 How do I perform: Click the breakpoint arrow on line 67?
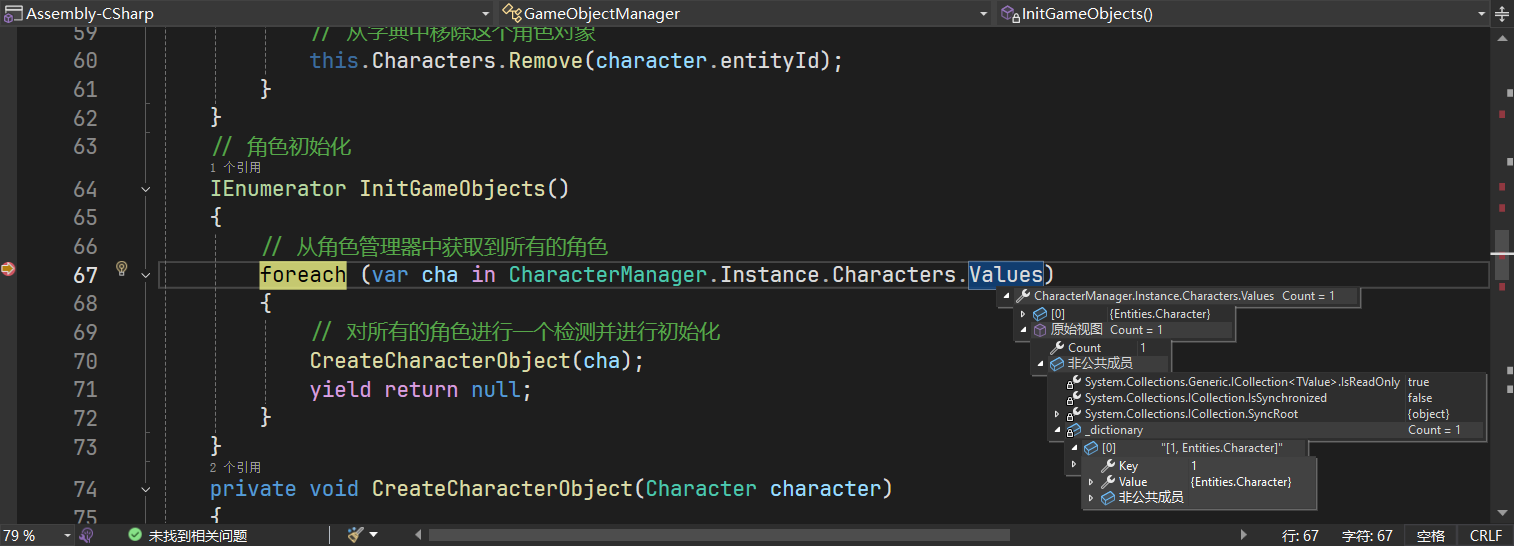tap(8, 268)
